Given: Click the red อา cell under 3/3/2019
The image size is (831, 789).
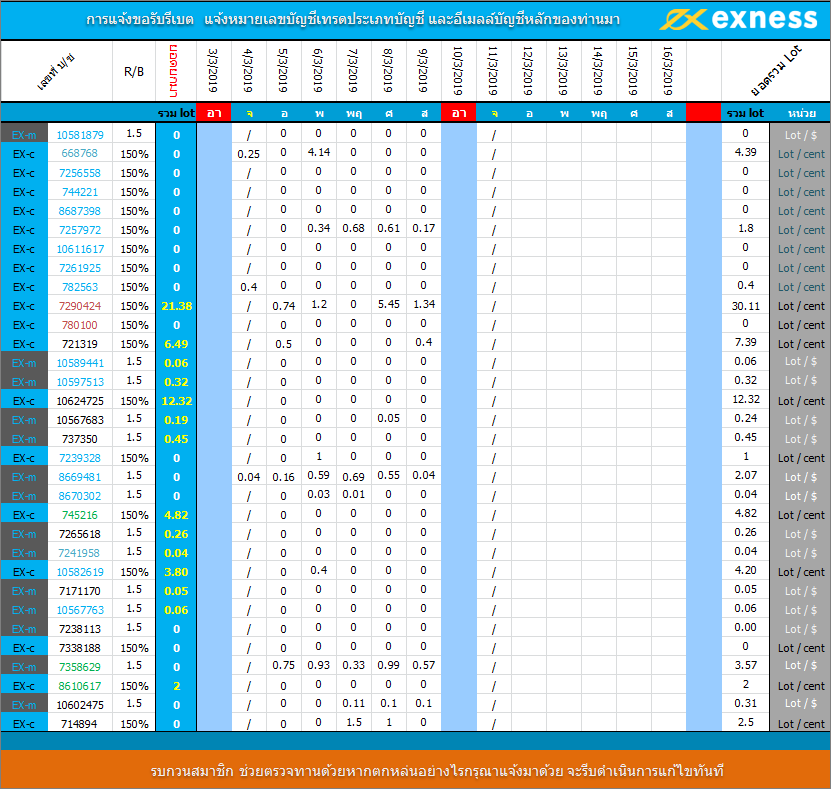Looking at the screenshot, I should tap(213, 113).
